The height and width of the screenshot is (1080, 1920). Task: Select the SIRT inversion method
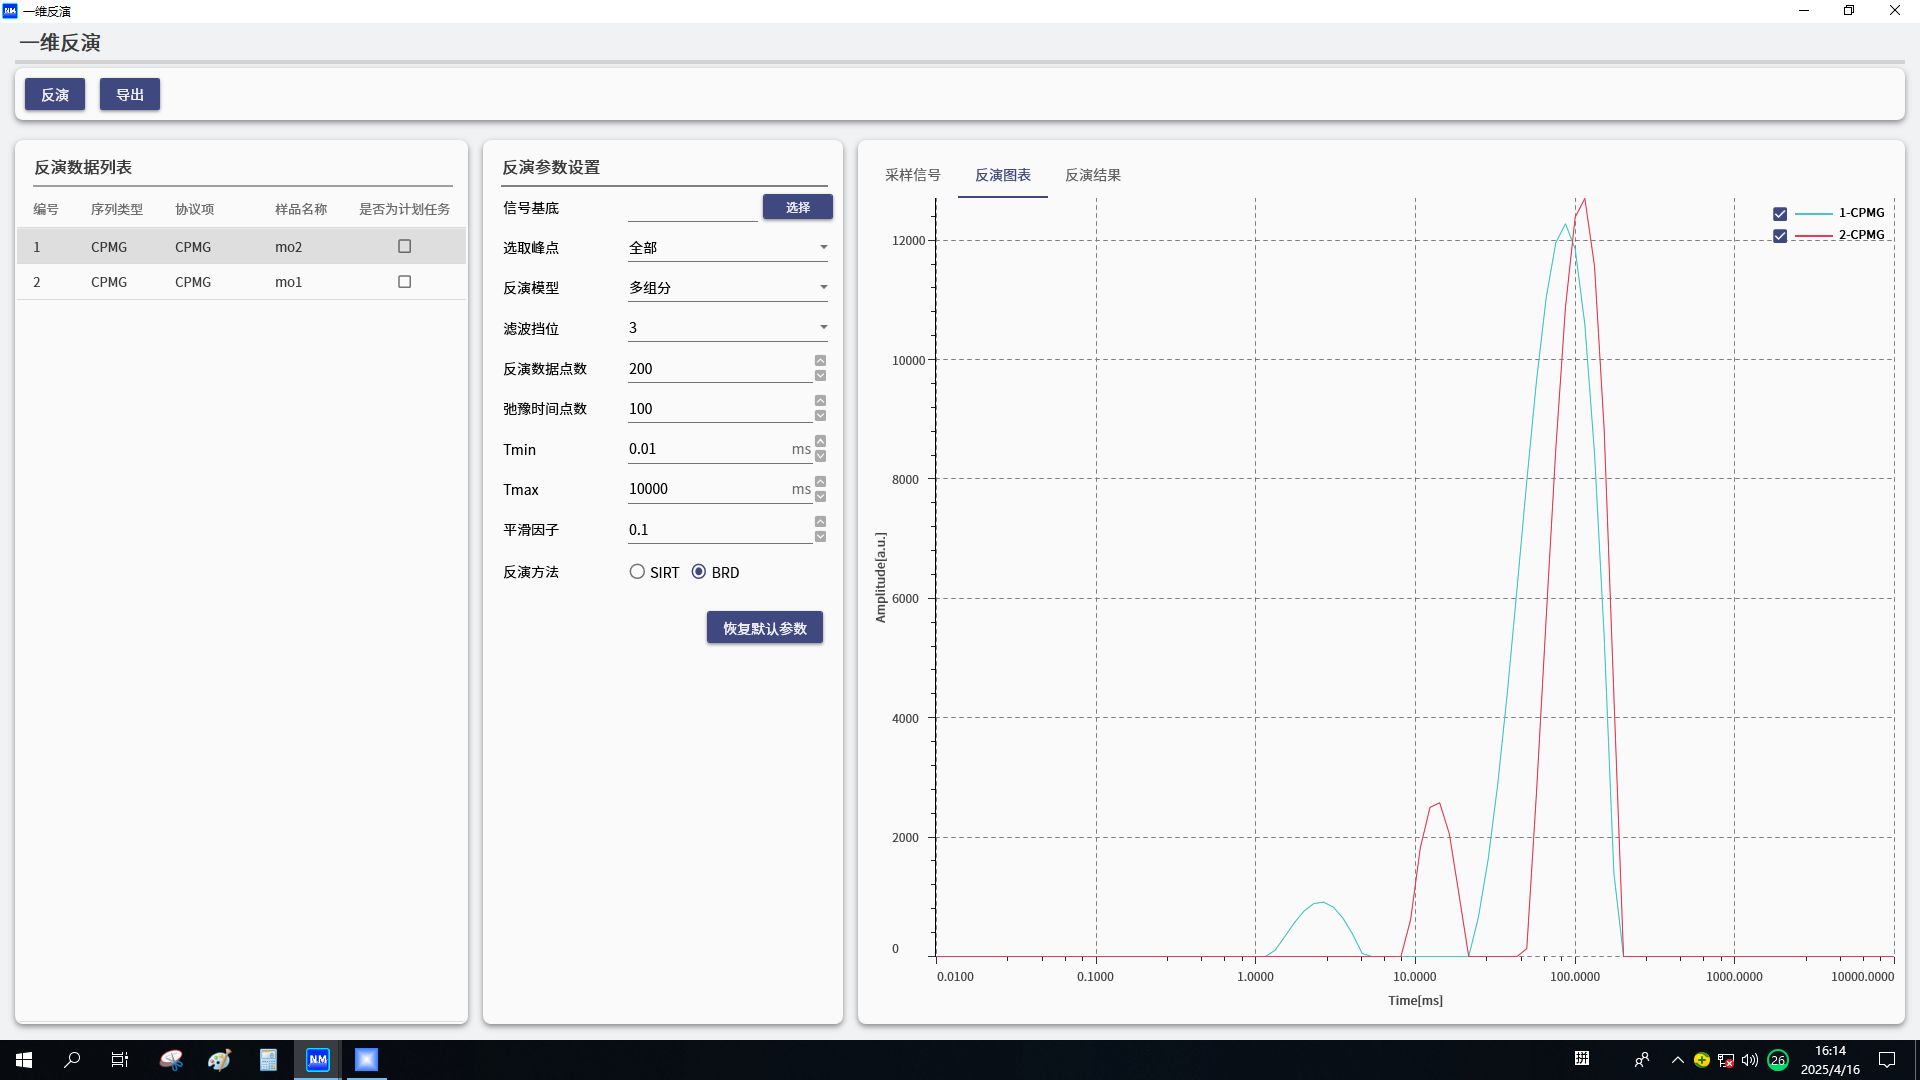637,572
